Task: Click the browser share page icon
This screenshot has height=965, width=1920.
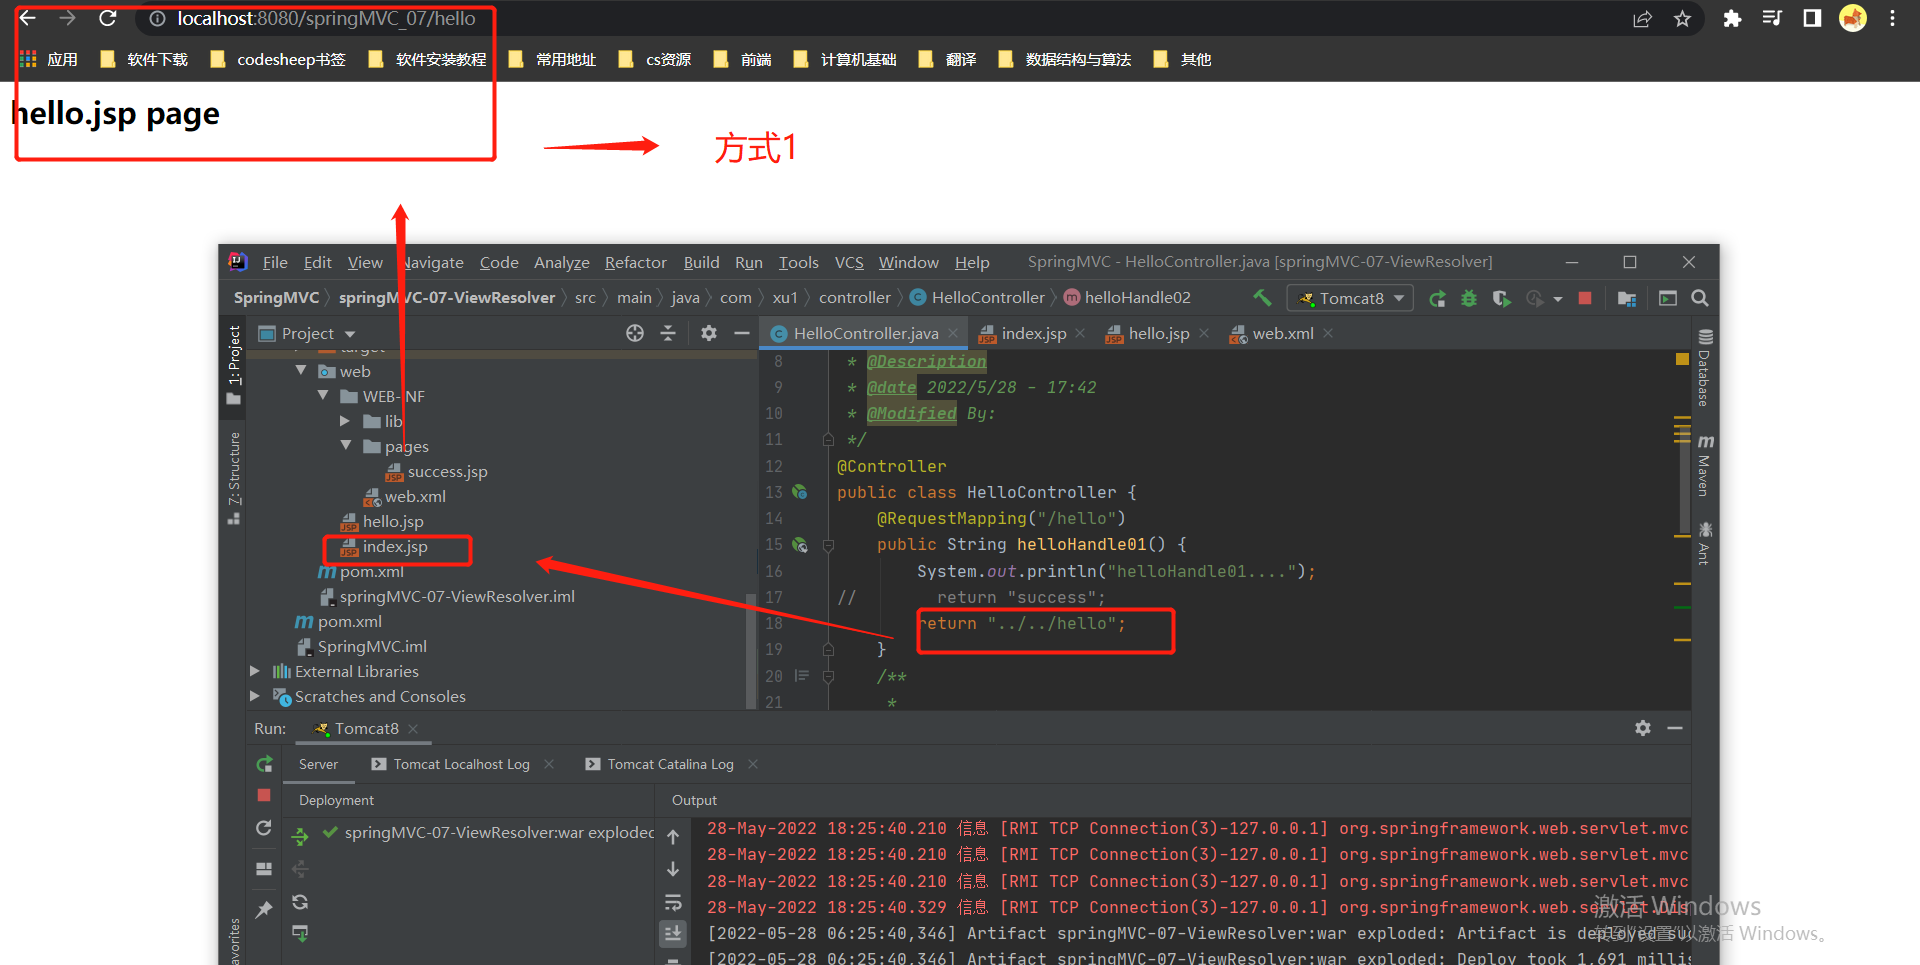Action: (1643, 19)
